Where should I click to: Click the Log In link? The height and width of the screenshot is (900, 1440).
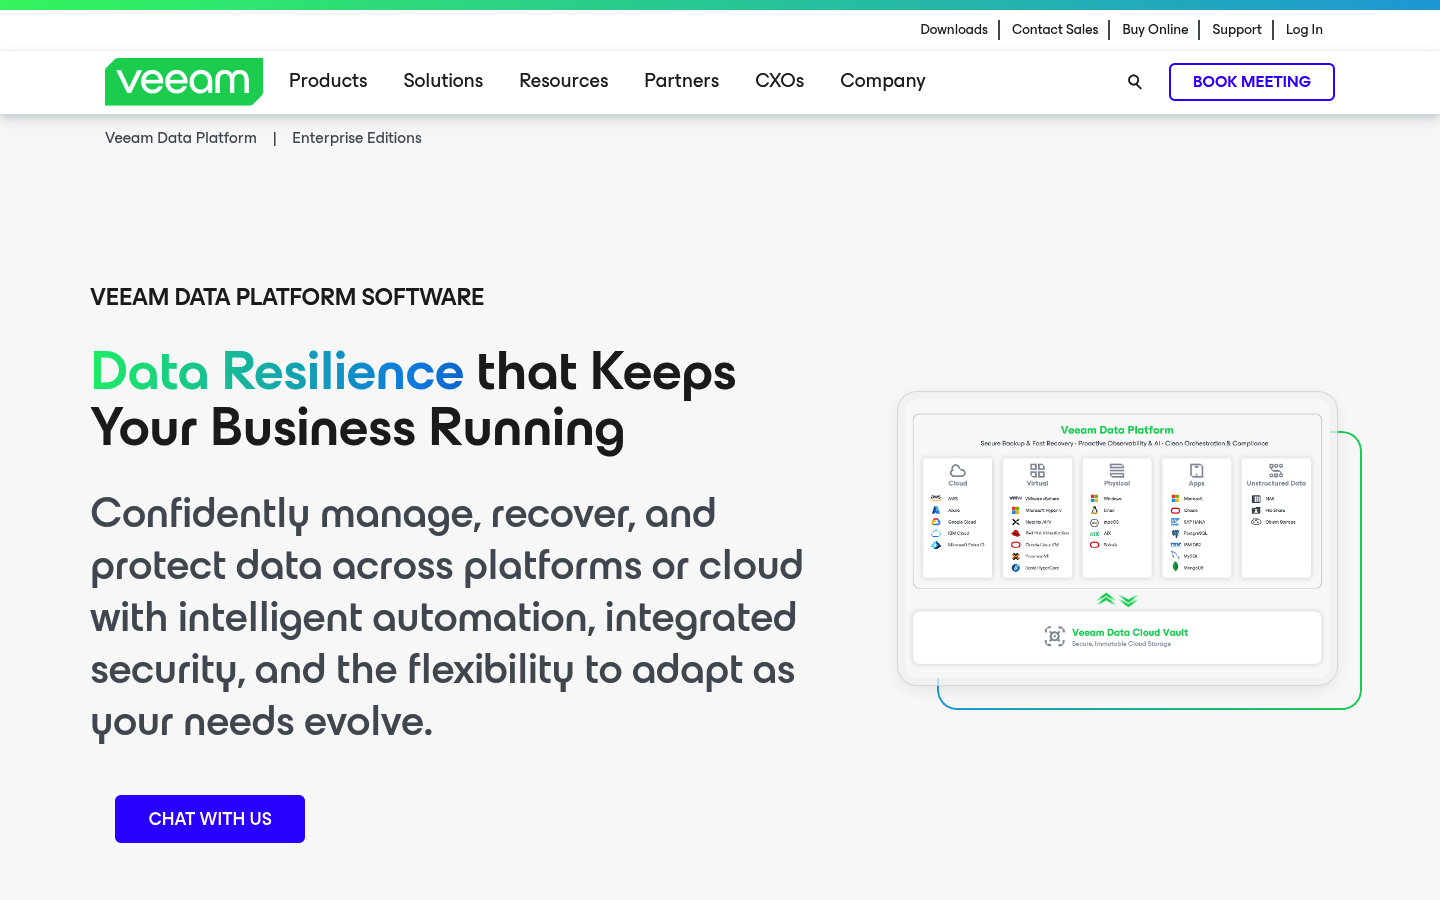tap(1304, 30)
